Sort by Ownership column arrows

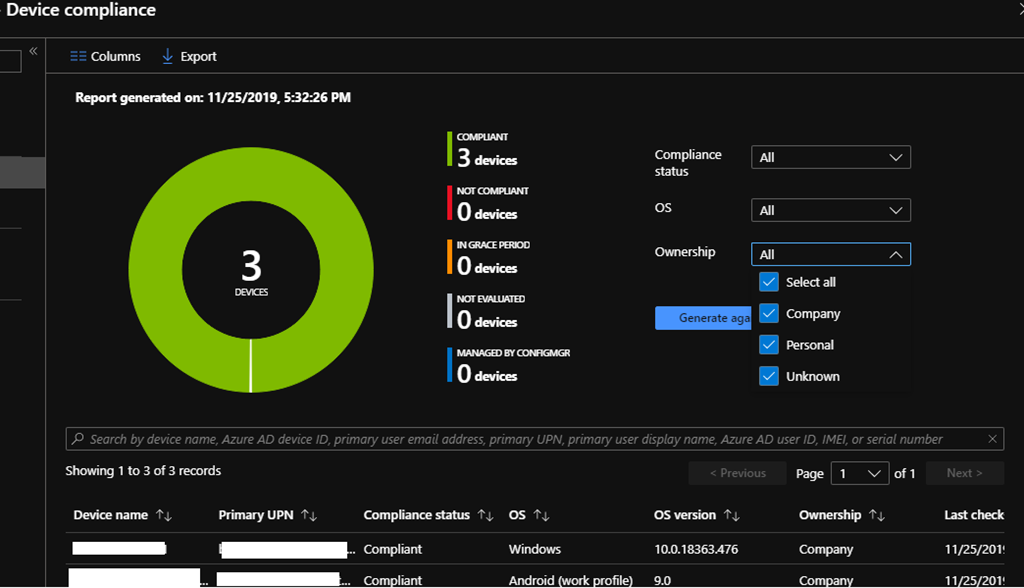pyautogui.click(x=877, y=516)
